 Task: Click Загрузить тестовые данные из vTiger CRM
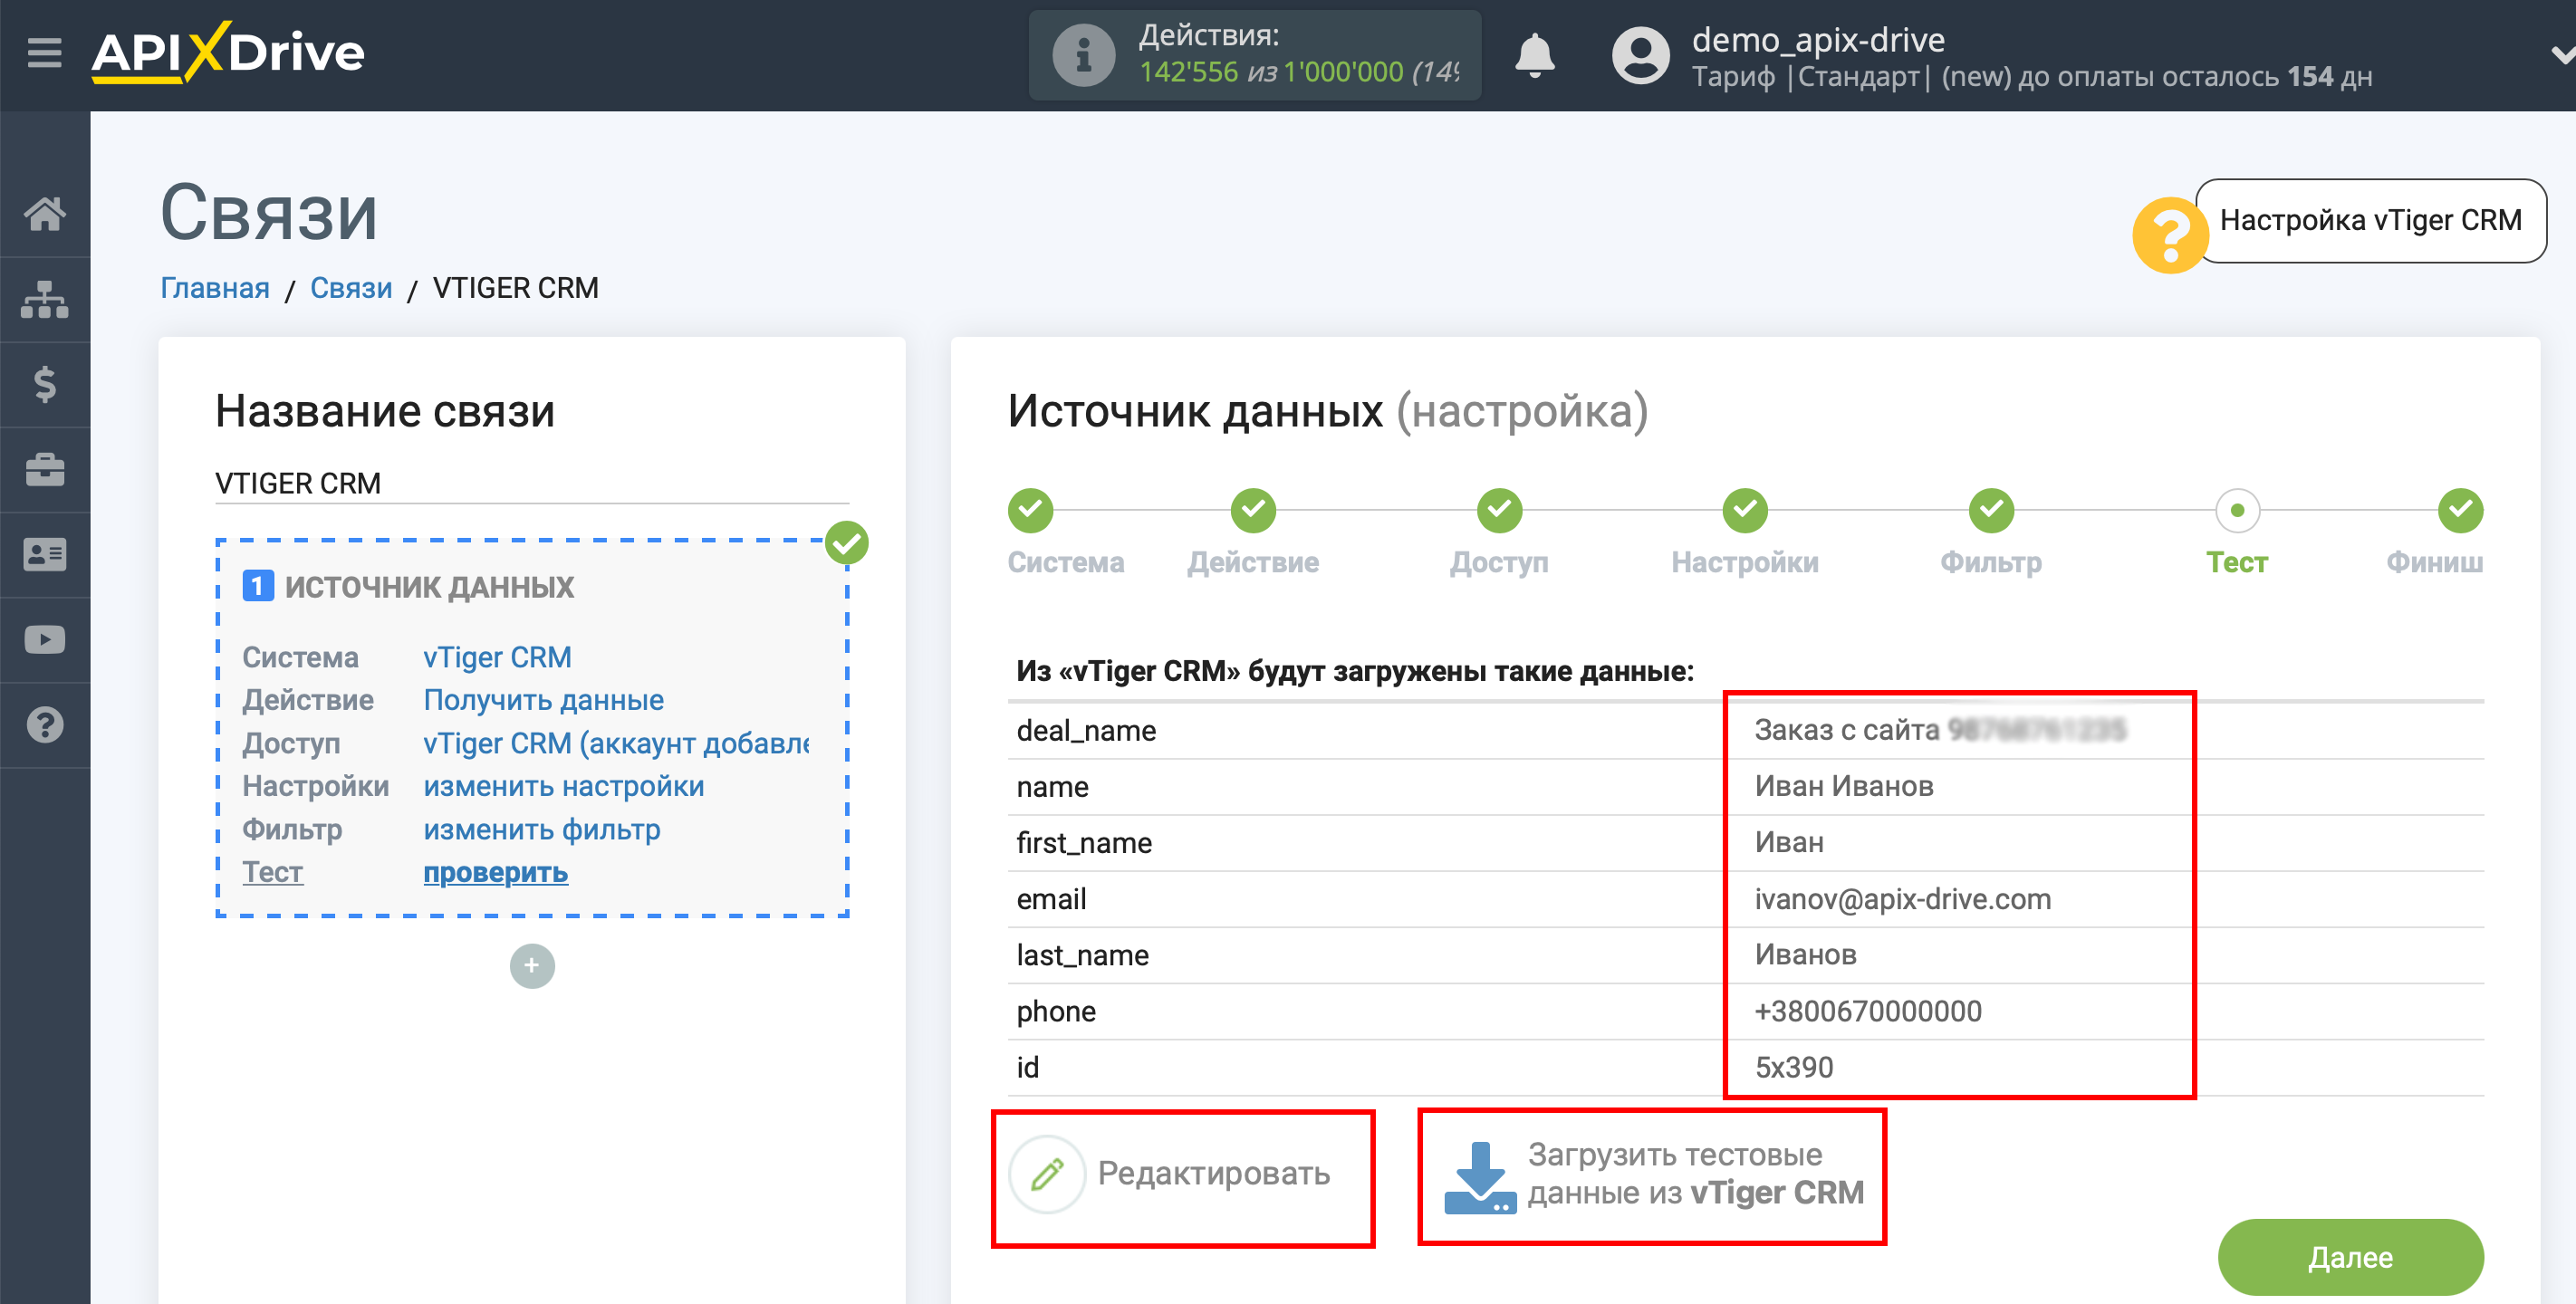pyautogui.click(x=1695, y=1174)
